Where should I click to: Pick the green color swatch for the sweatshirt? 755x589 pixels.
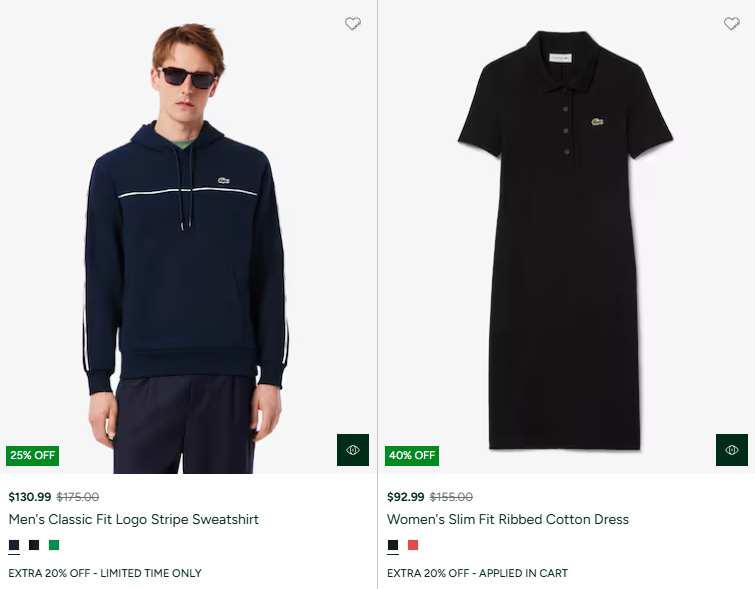coord(54,545)
